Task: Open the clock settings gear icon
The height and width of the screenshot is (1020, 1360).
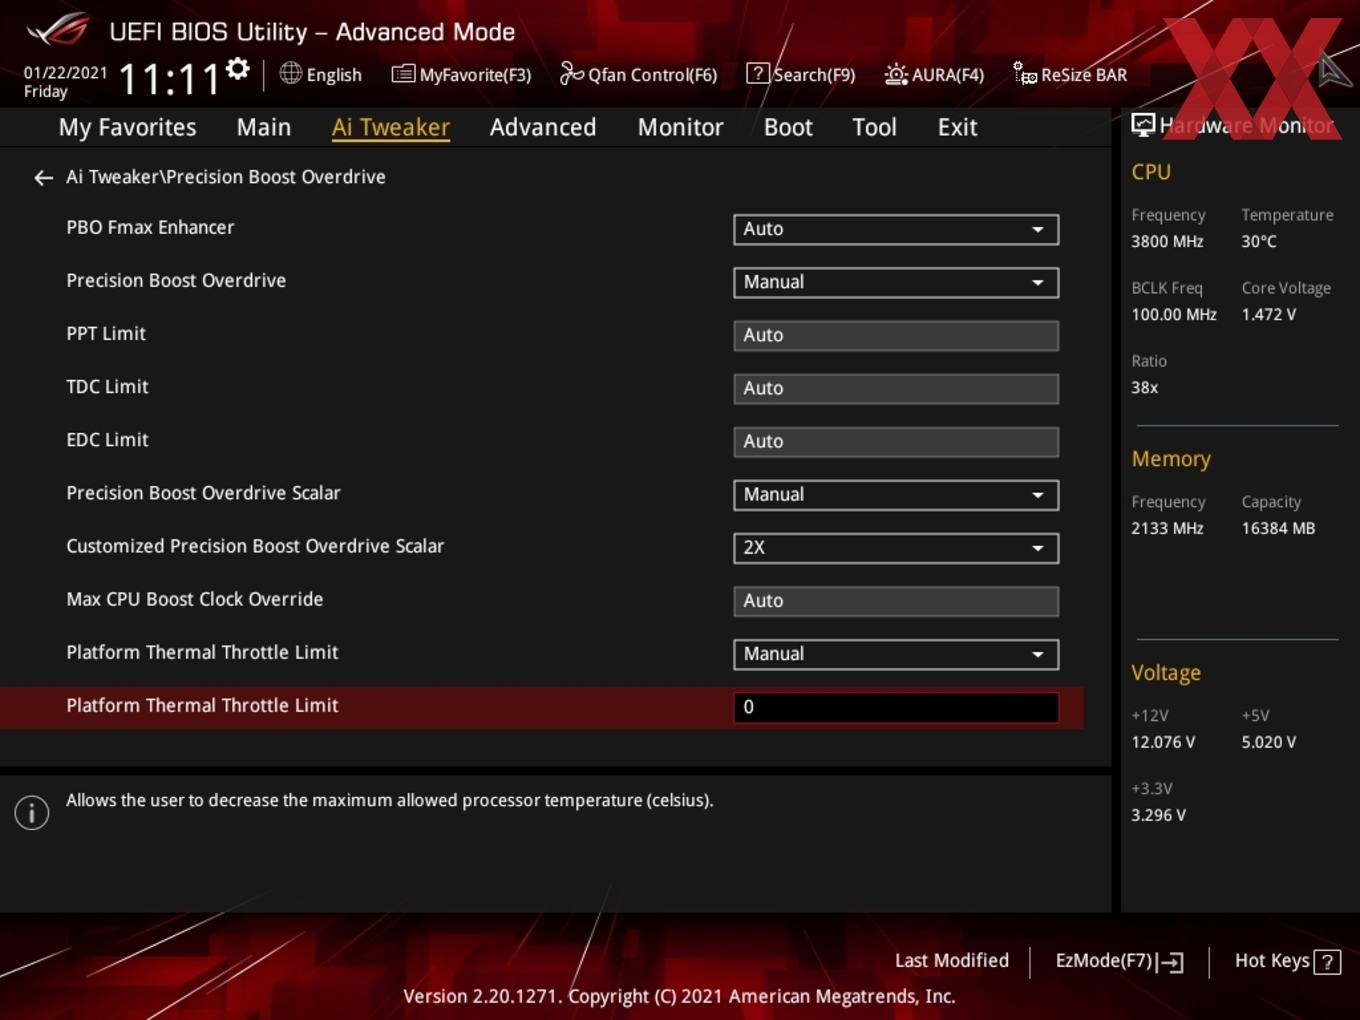Action: click(x=238, y=69)
